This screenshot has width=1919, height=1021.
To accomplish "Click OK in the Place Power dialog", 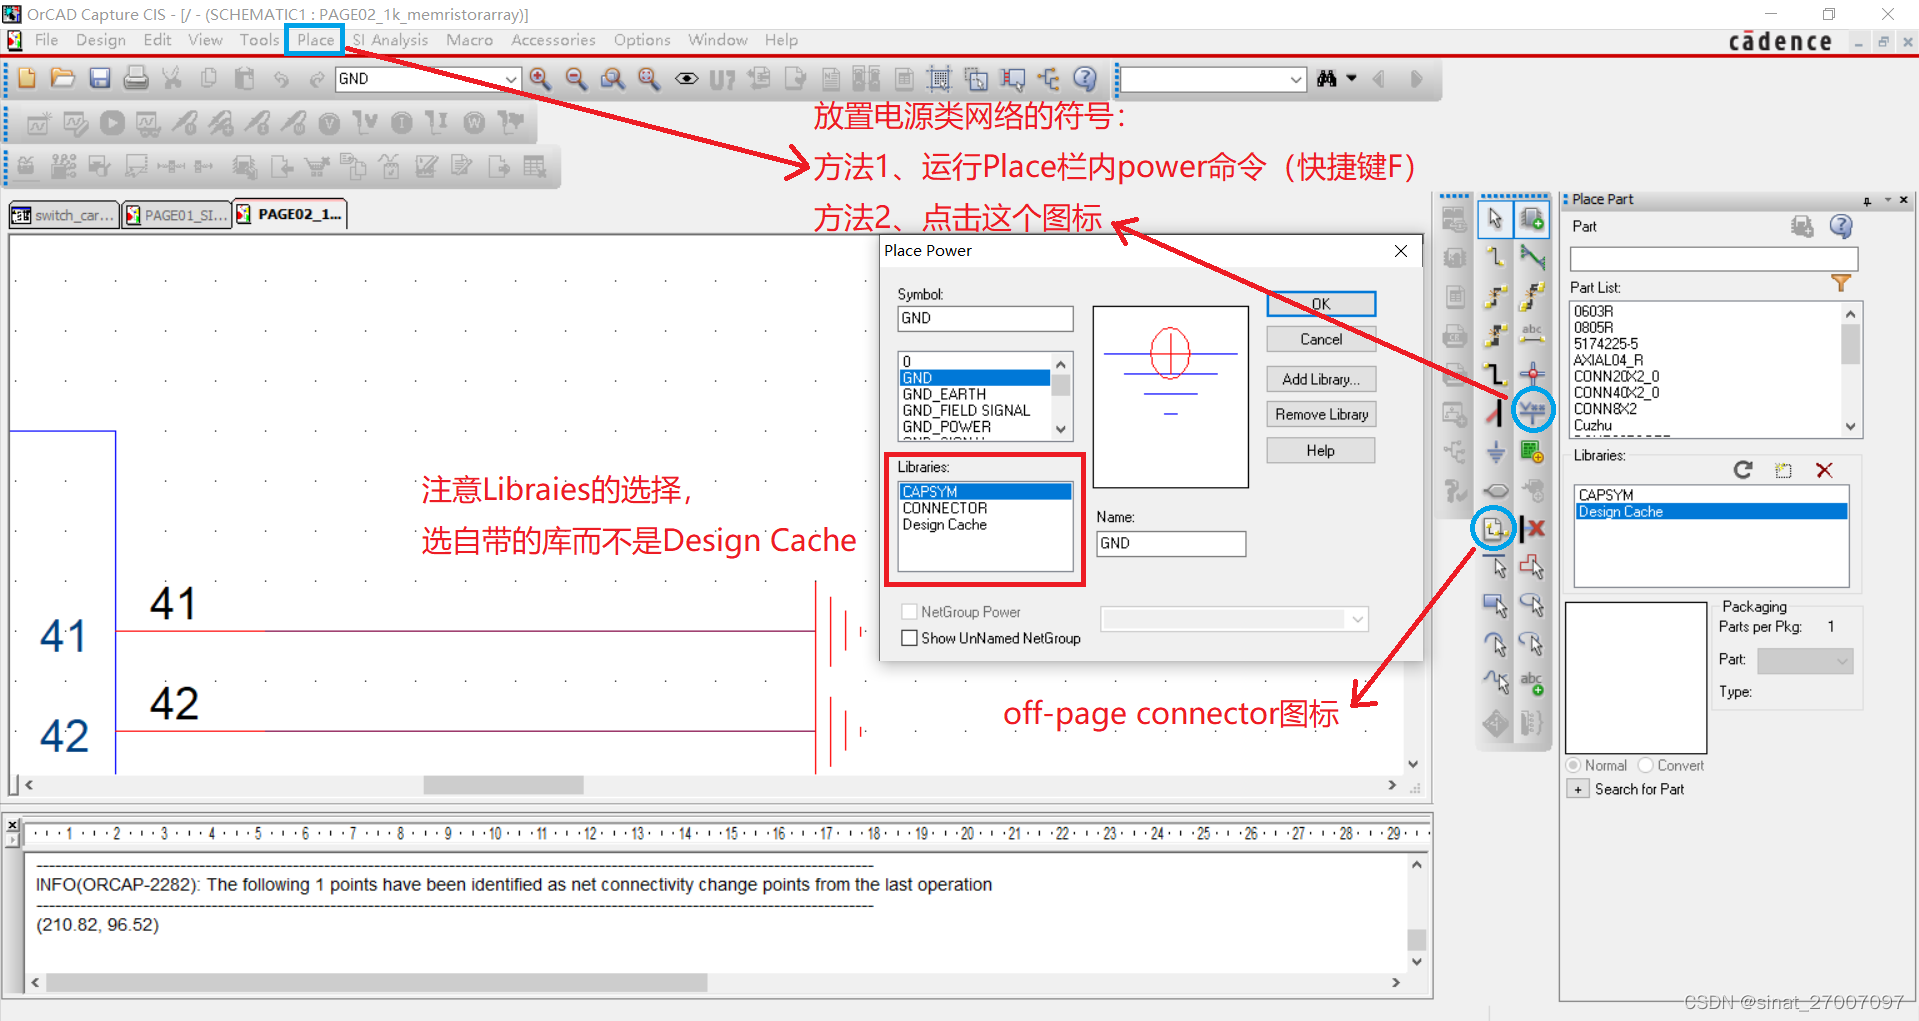I will coord(1320,303).
